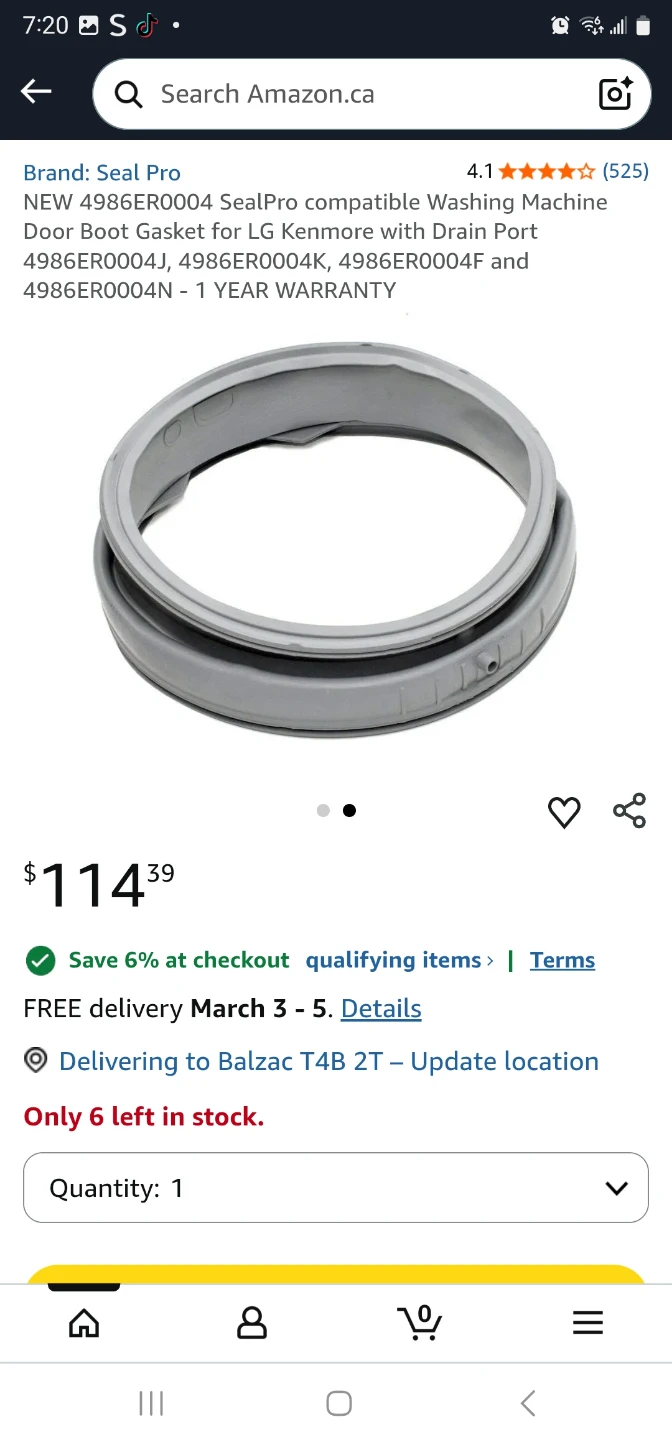Open the Terms link
Screen dimensions: 672x1440
coord(562,960)
